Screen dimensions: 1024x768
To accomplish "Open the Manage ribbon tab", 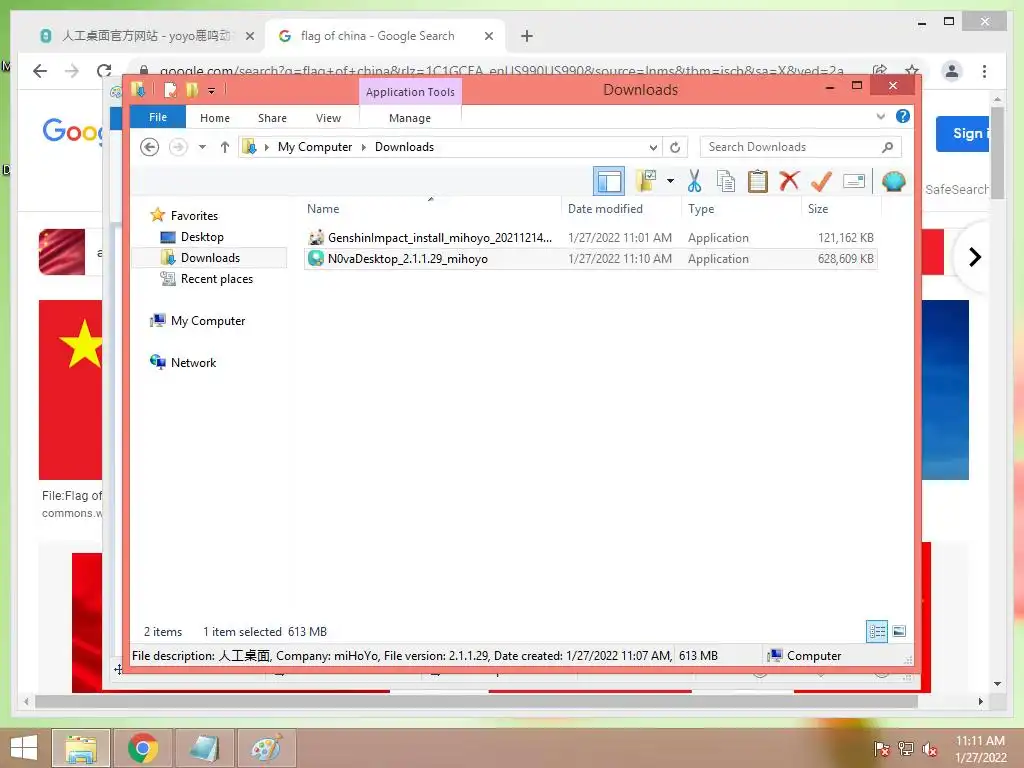I will click(410, 118).
